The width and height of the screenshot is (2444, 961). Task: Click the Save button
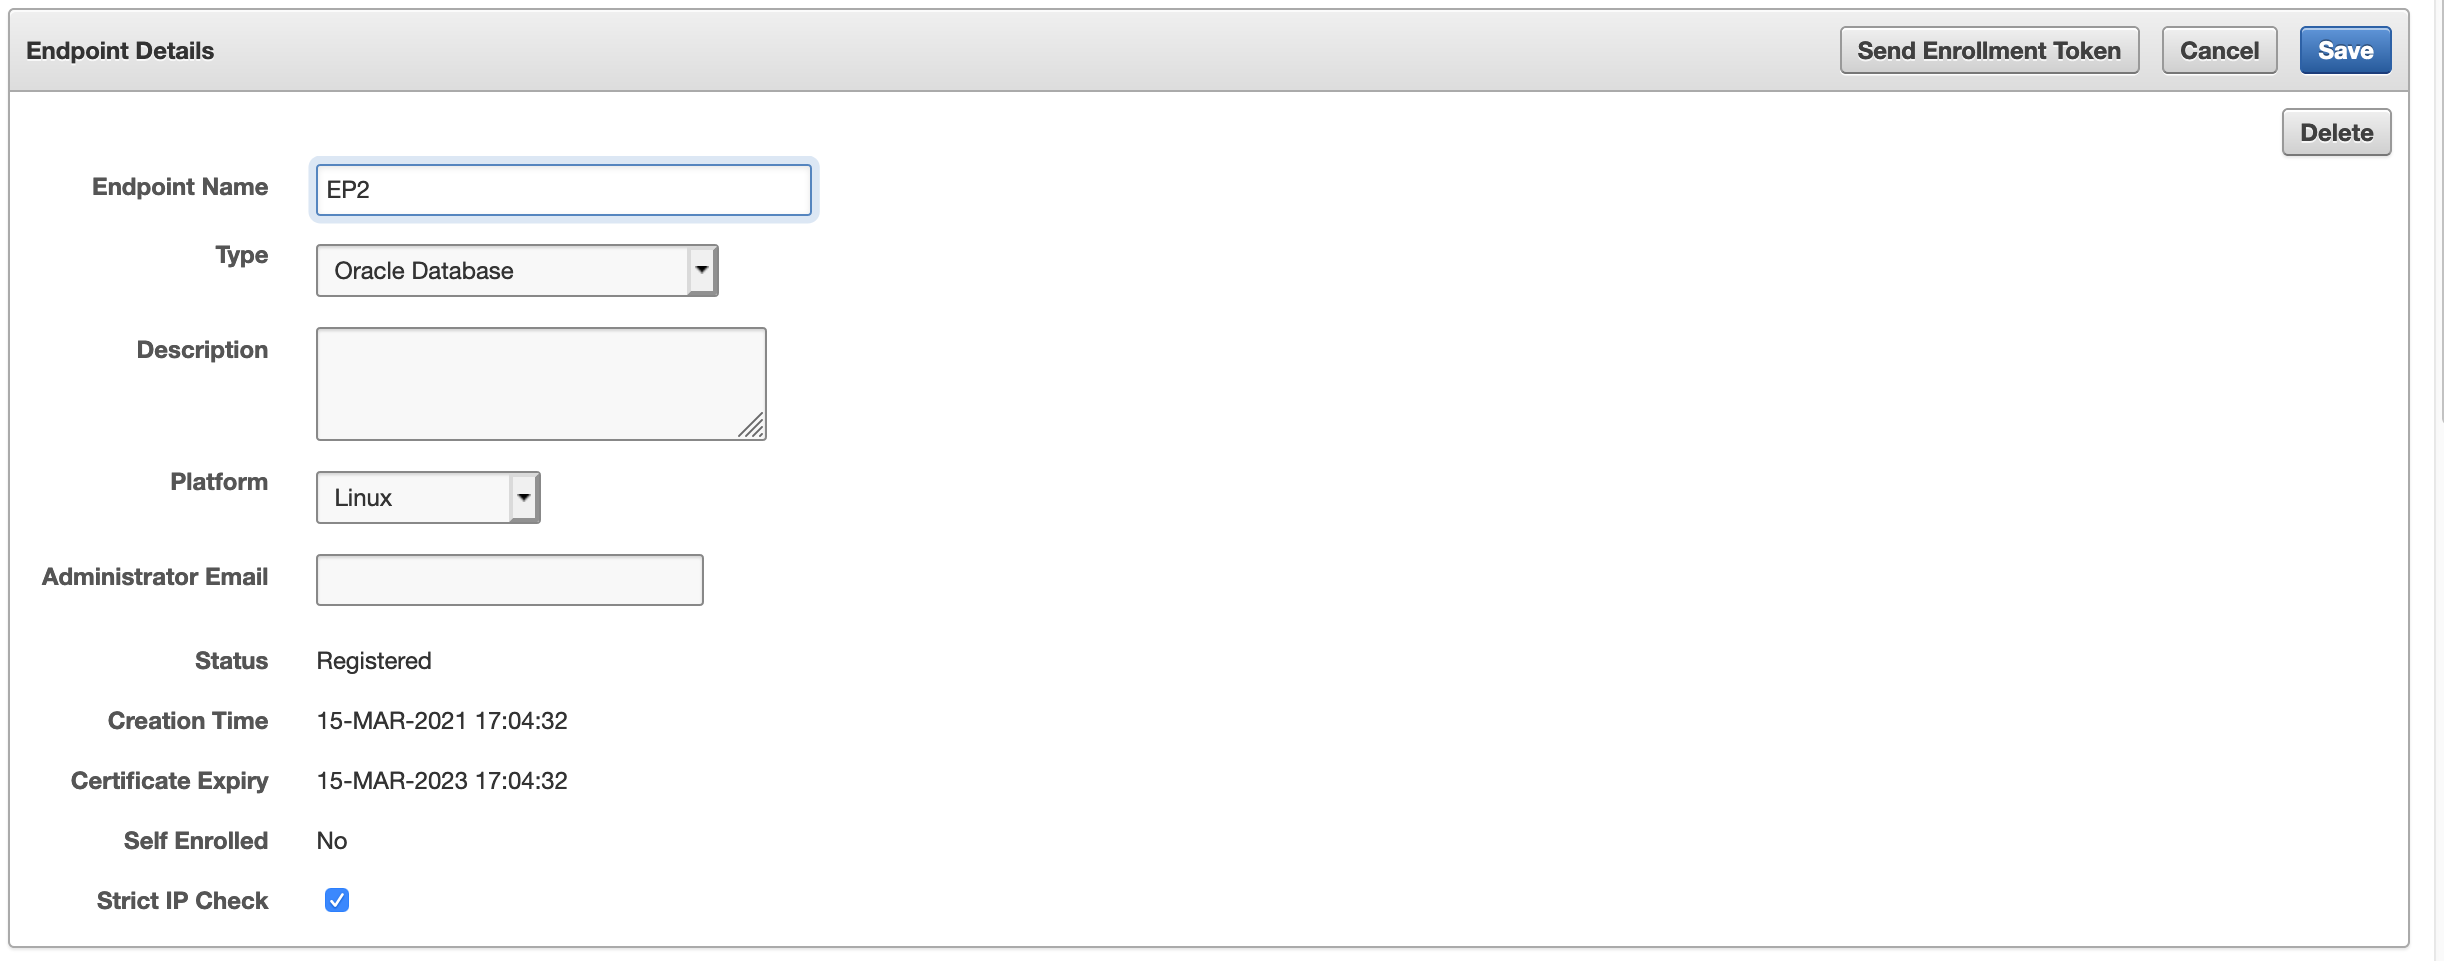coord(2345,50)
